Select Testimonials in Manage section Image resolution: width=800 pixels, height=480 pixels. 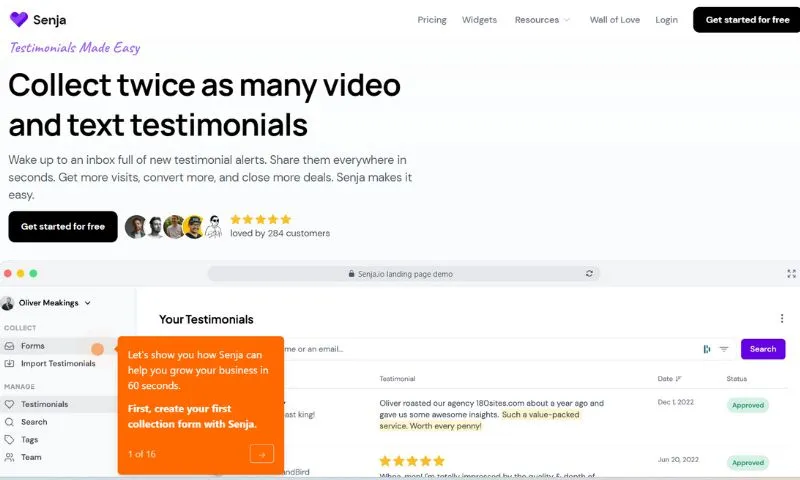coord(44,405)
